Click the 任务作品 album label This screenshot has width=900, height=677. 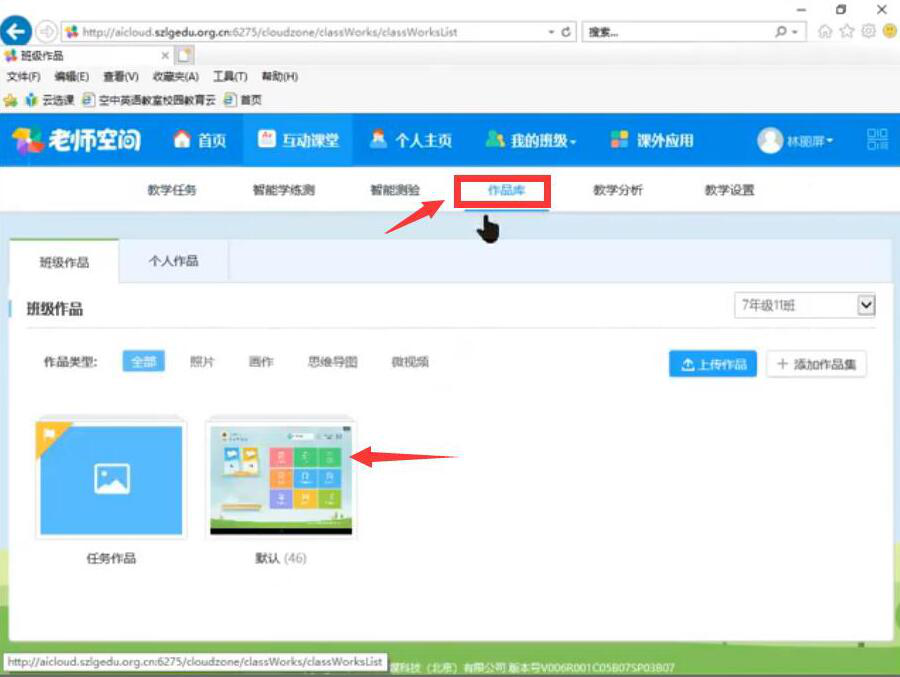coord(111,558)
